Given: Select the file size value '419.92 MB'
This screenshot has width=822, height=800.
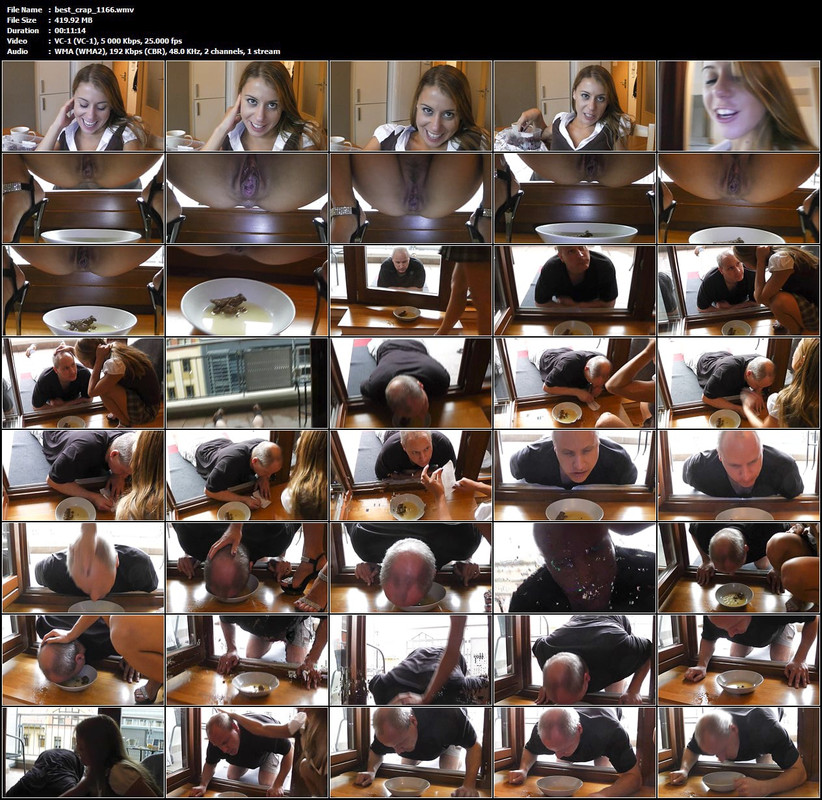Looking at the screenshot, I should [73, 20].
